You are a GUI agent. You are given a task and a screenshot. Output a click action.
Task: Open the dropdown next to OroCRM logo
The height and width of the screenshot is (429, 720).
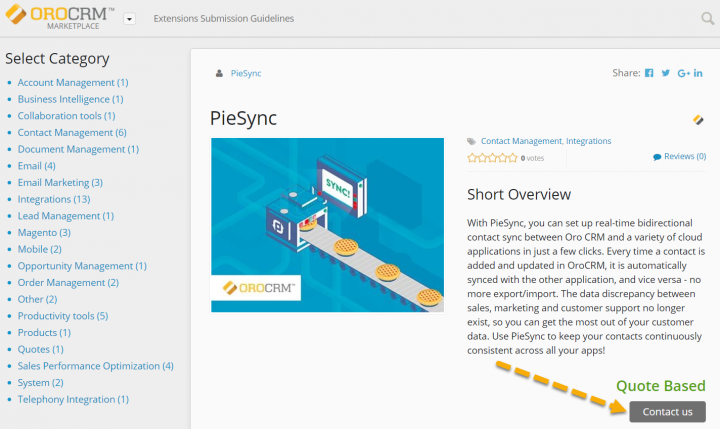pyautogui.click(x=129, y=19)
